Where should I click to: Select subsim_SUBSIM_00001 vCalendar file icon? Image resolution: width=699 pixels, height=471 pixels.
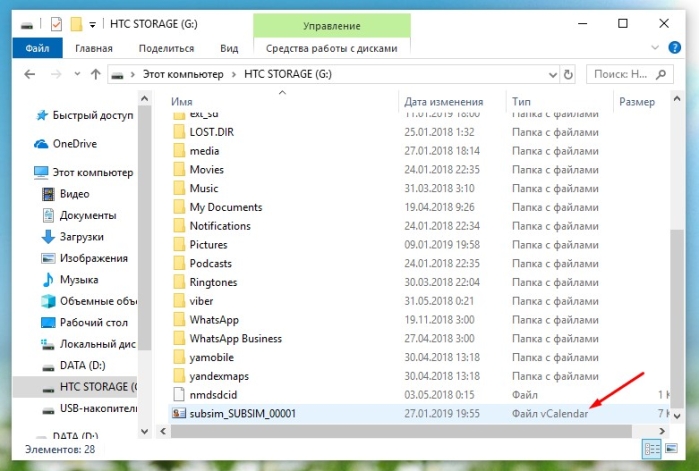179,414
